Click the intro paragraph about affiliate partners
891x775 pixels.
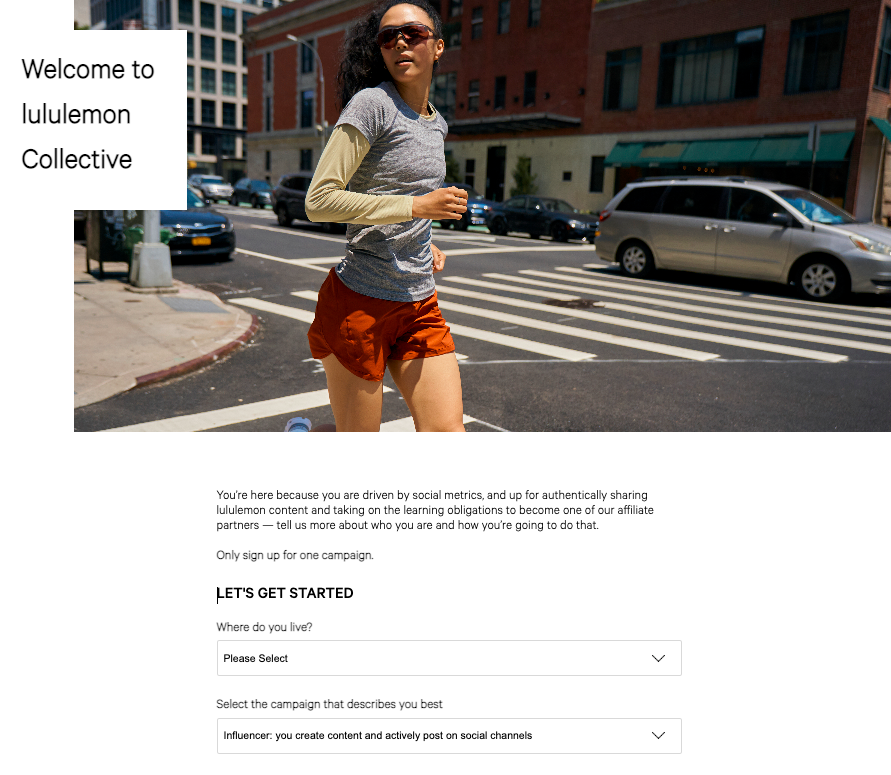tap(435, 510)
